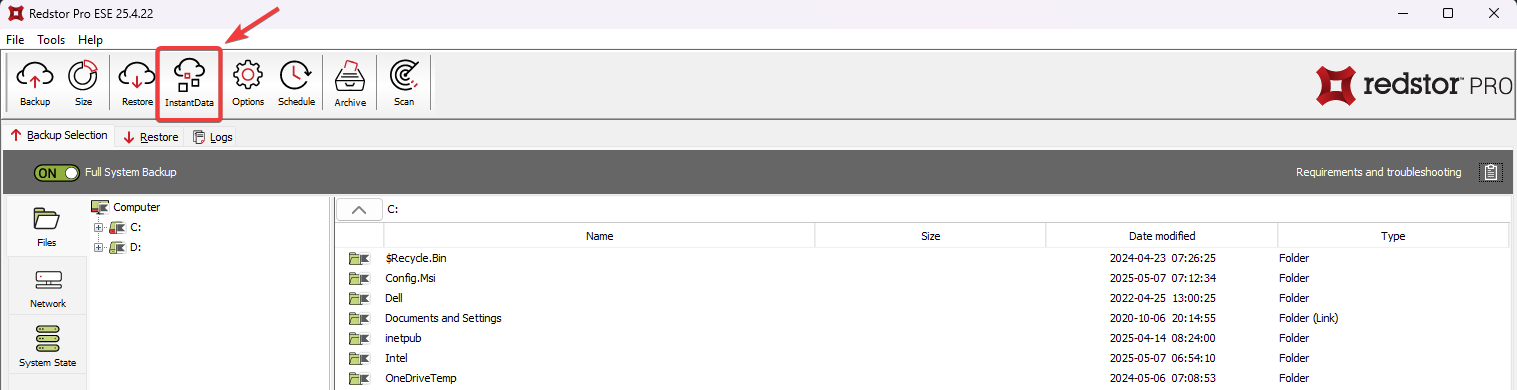
Task: Toggle backup selection flag for inetpub folder
Action: (x=359, y=338)
